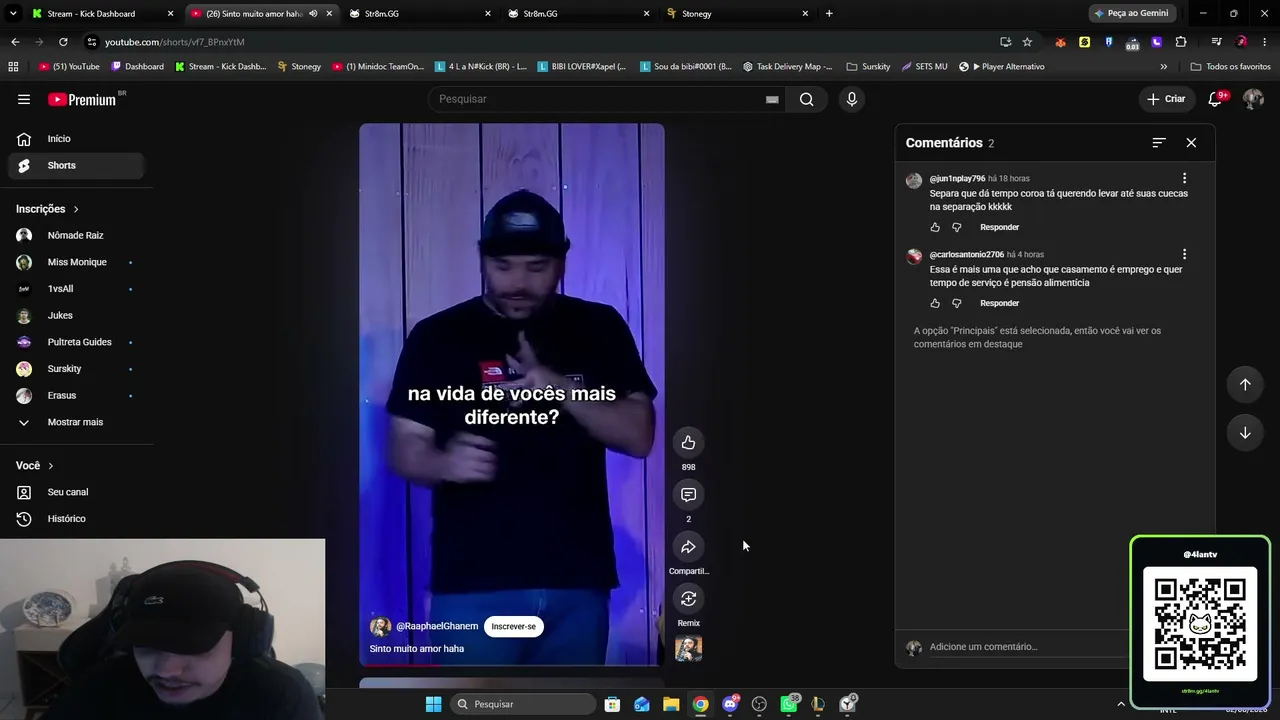This screenshot has height=720, width=1280.
Task: Remix this Short
Action: tap(688, 599)
